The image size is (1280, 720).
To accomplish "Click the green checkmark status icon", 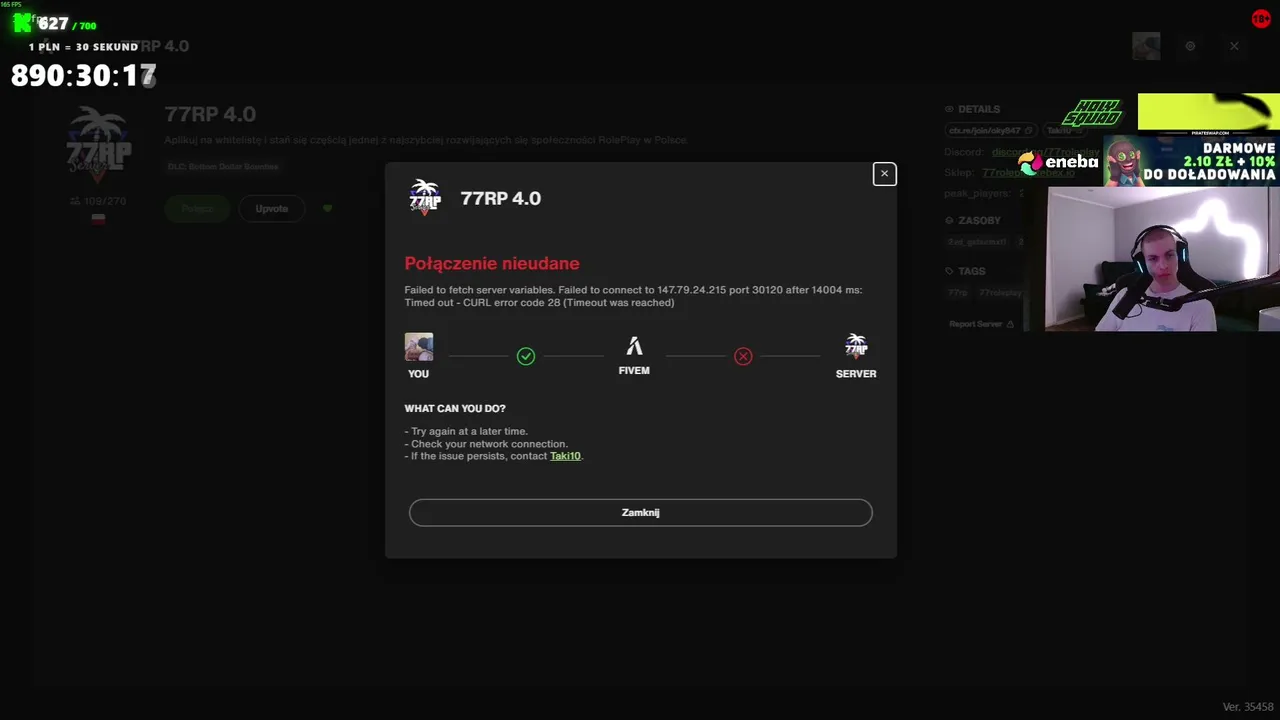I will click(526, 356).
